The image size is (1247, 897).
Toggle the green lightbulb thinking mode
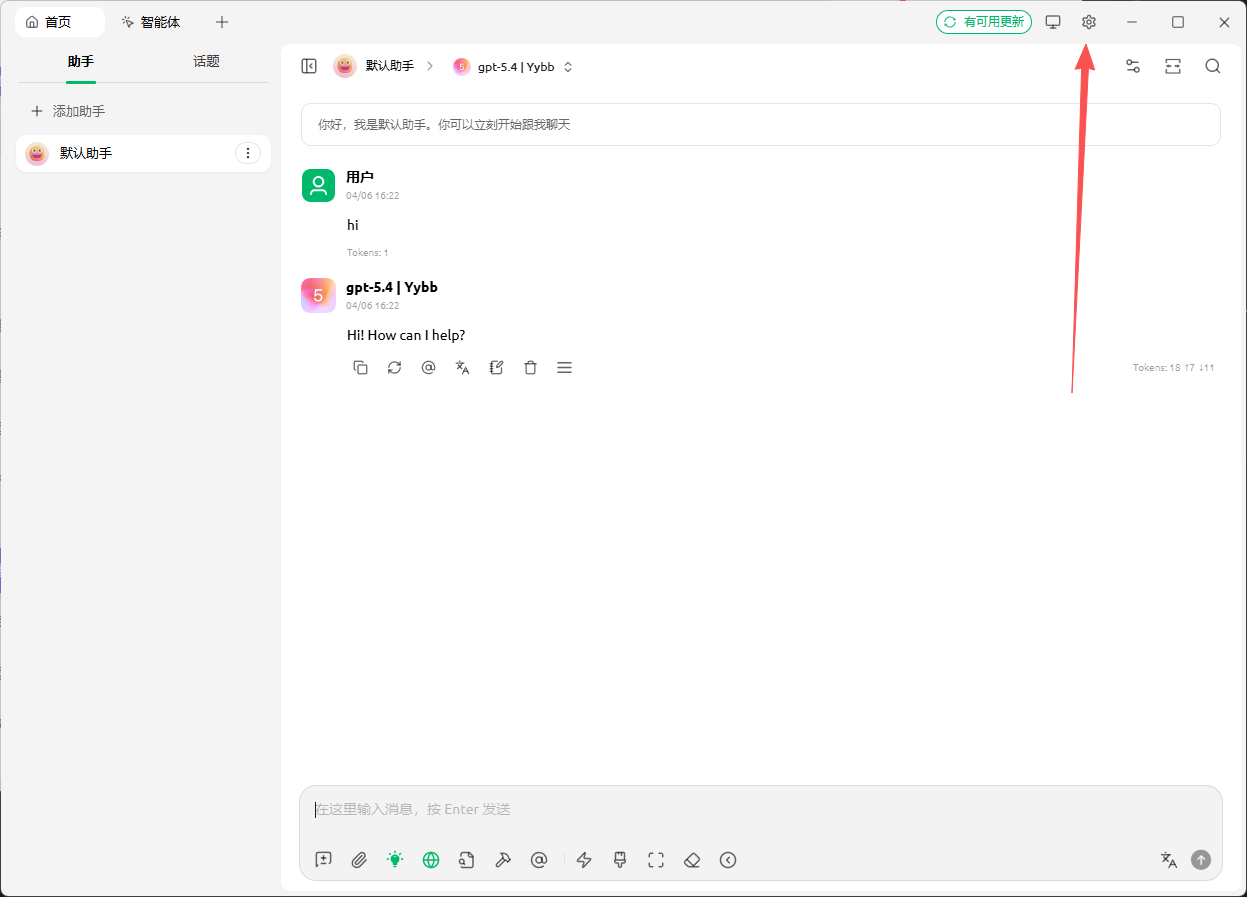395,860
